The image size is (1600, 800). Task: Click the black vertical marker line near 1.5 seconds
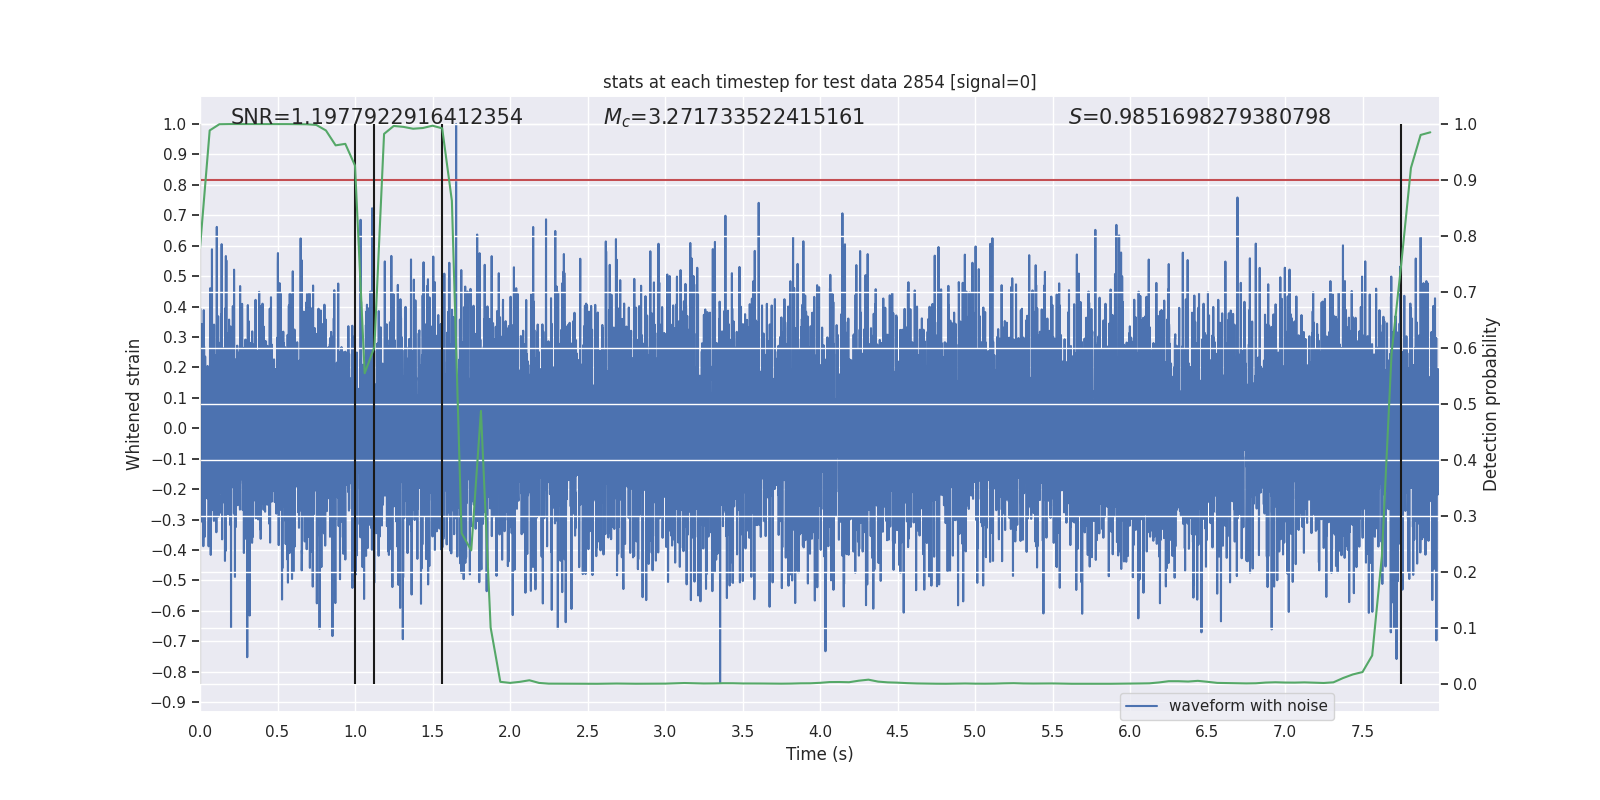[442, 404]
